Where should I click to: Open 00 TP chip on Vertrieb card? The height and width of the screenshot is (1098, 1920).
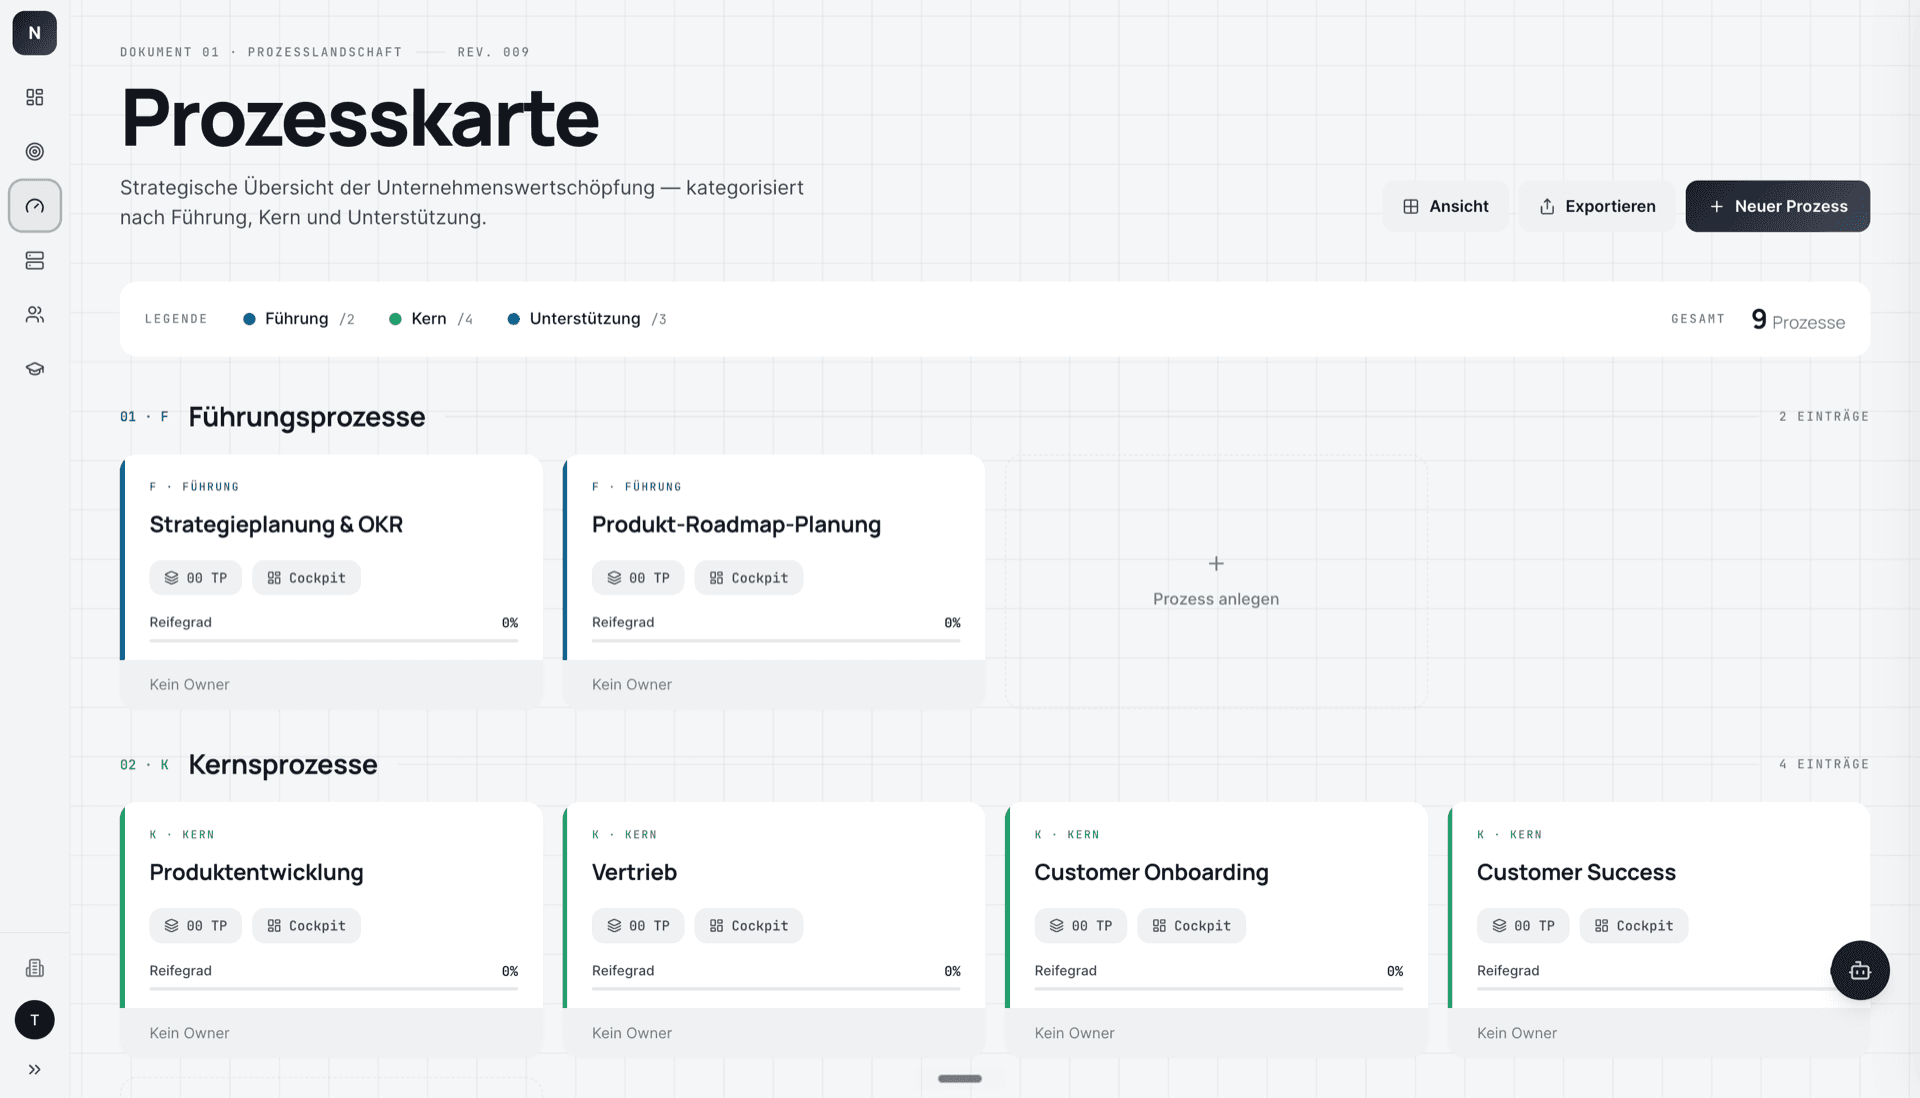pos(638,926)
